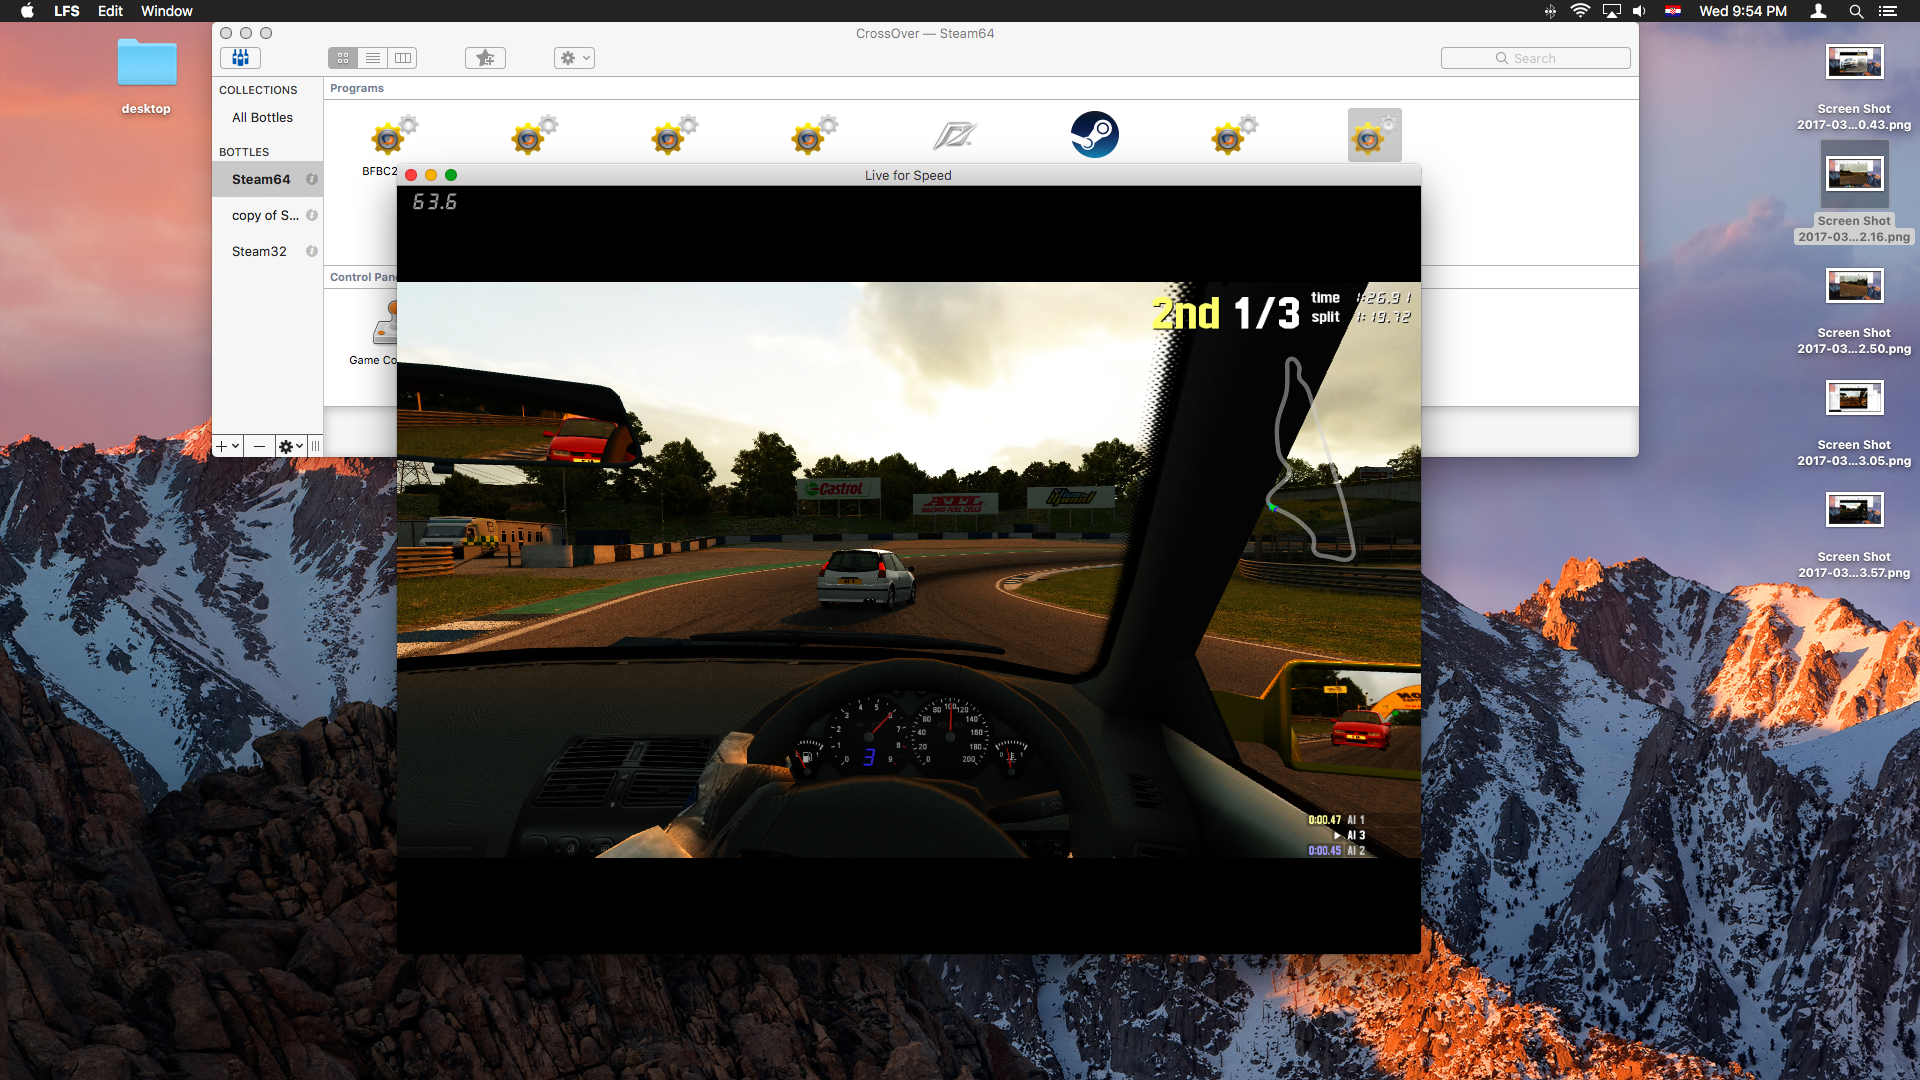Screen dimensions: 1920x1080
Task: Click the sidebar resize handle
Action: pyautogui.click(x=315, y=446)
